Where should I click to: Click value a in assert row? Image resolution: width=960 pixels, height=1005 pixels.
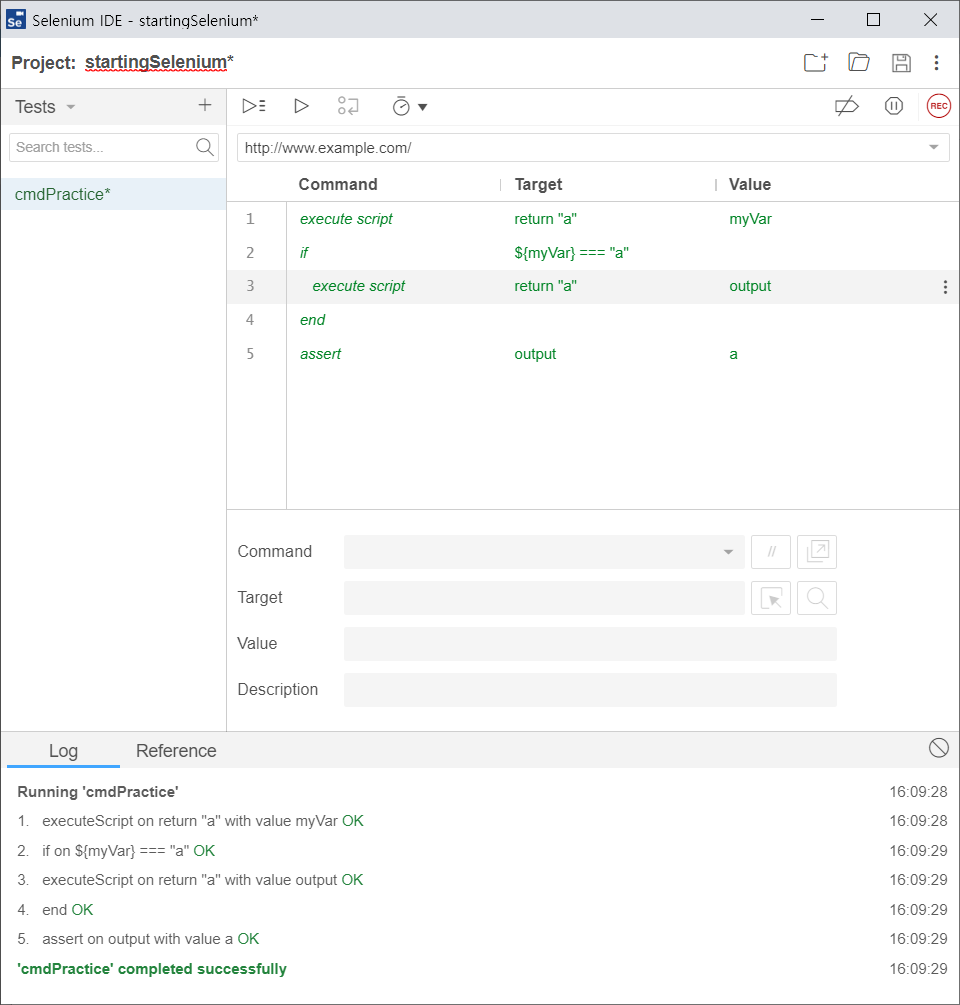point(733,354)
